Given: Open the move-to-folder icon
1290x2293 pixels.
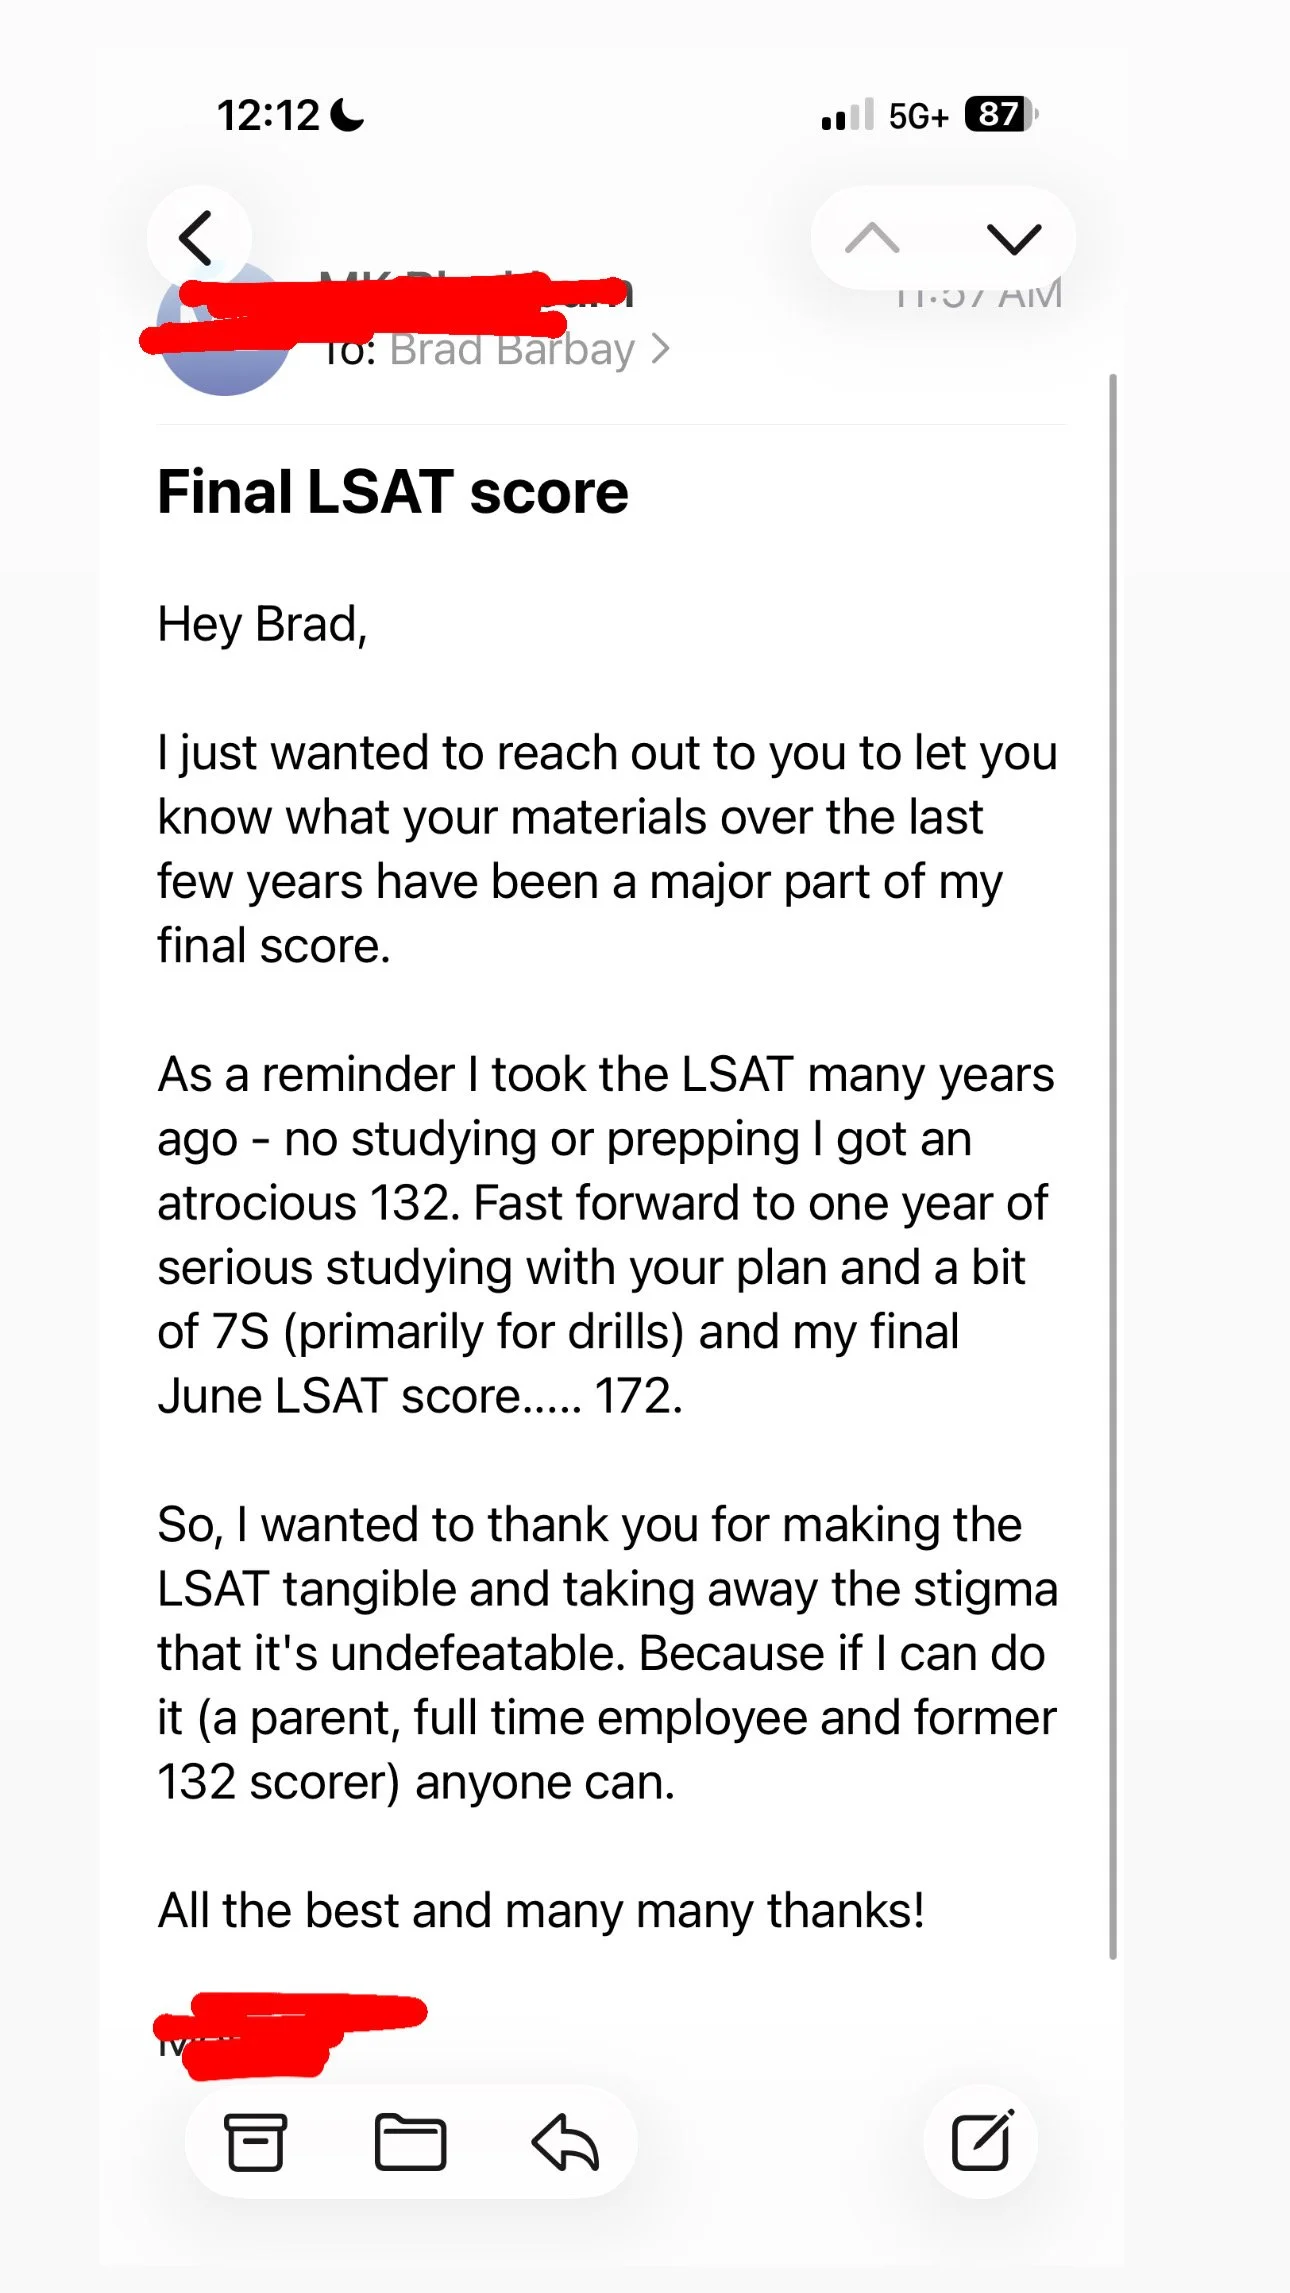Looking at the screenshot, I should (410, 2142).
